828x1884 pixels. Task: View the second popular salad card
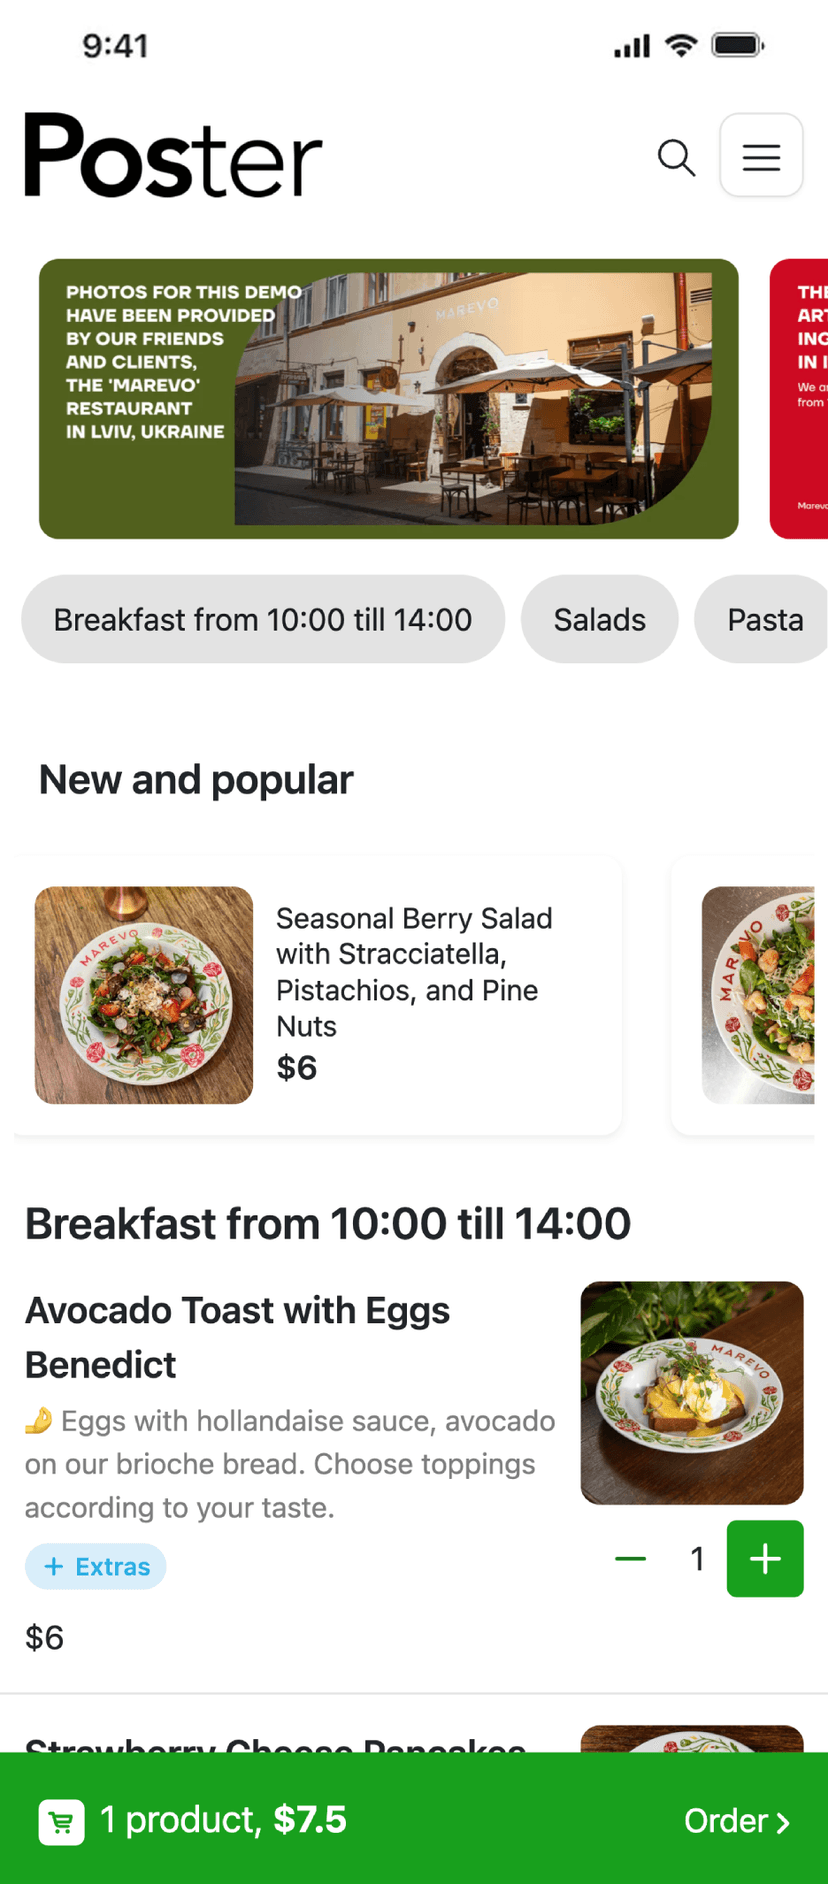click(x=757, y=994)
